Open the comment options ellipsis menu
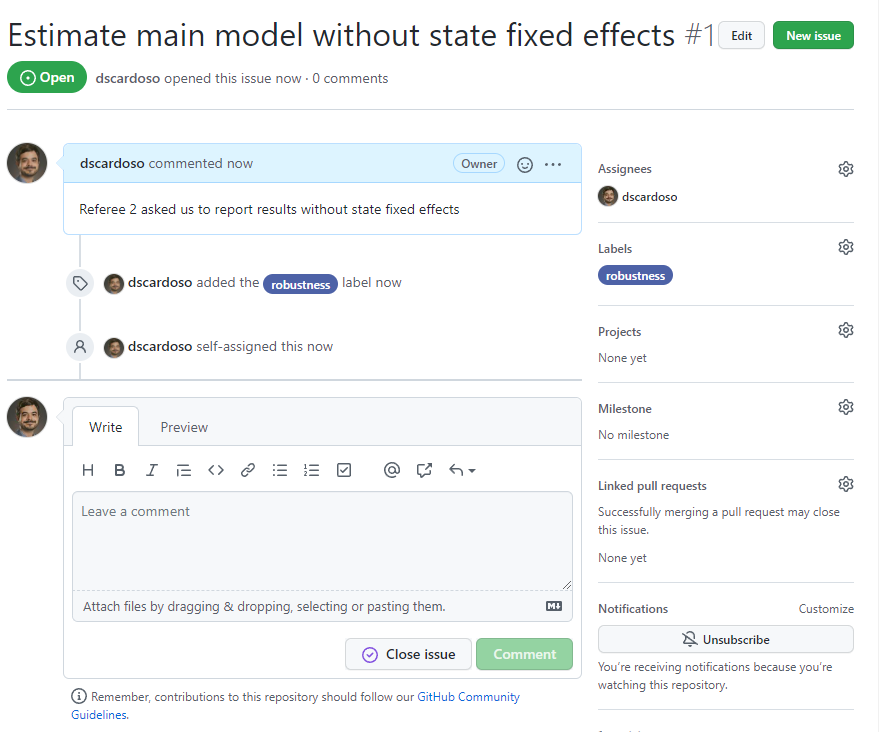Viewport: 879px width, 732px height. pos(553,164)
